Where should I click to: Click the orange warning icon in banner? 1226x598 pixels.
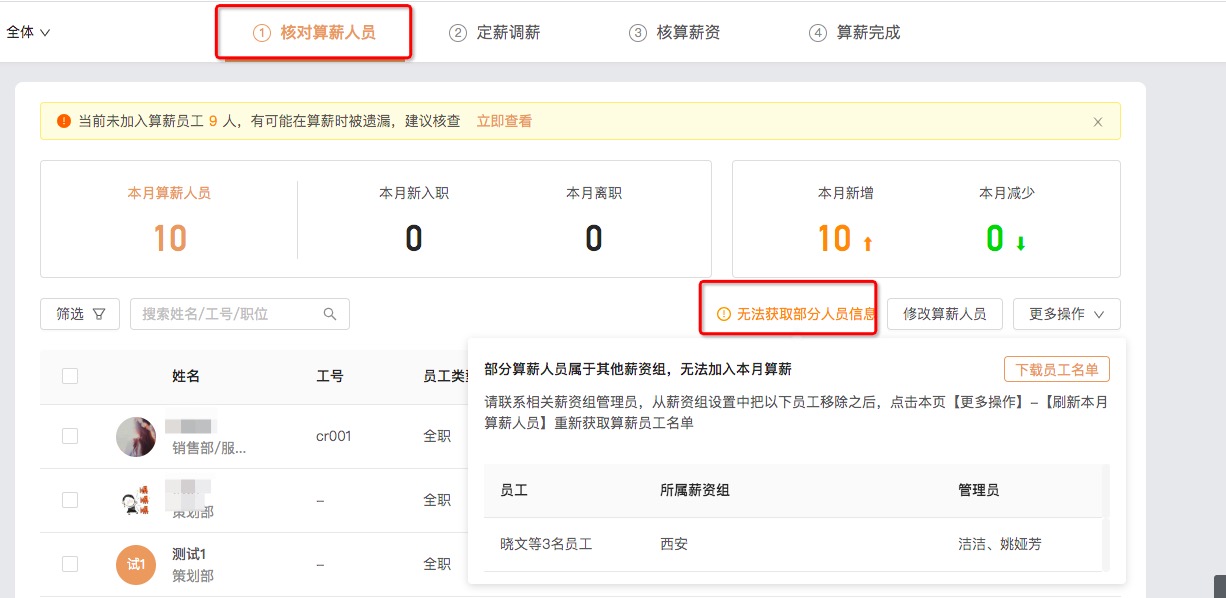pos(64,121)
